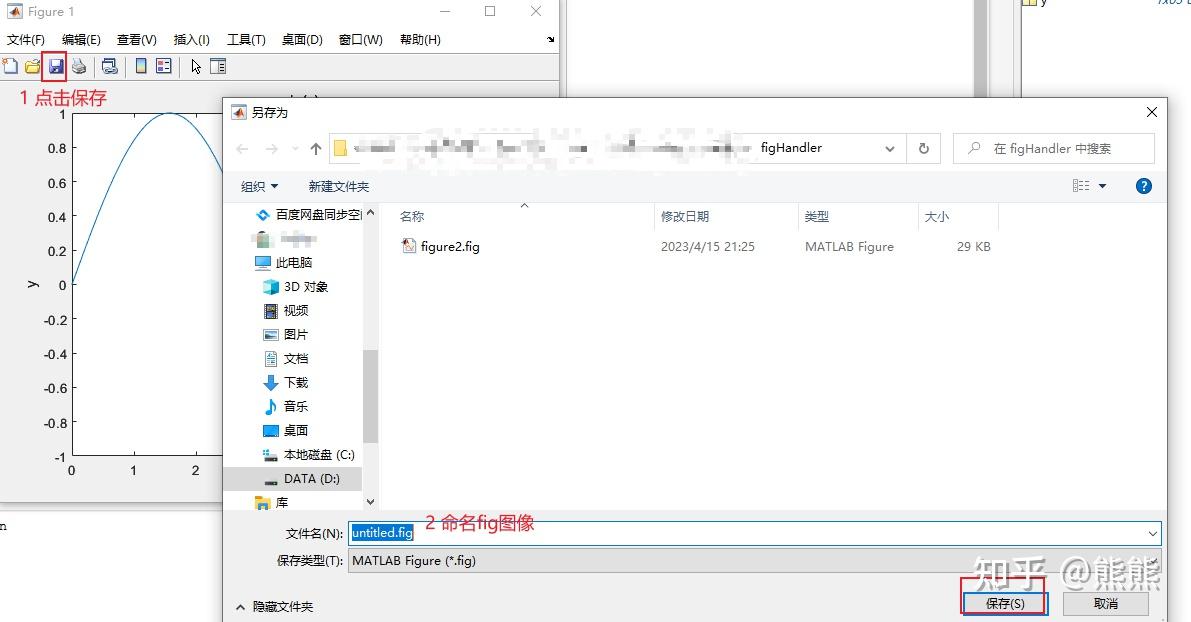Image resolution: width=1191 pixels, height=622 pixels.
Task: Select the figure2.fig file in the list
Action: tap(449, 246)
